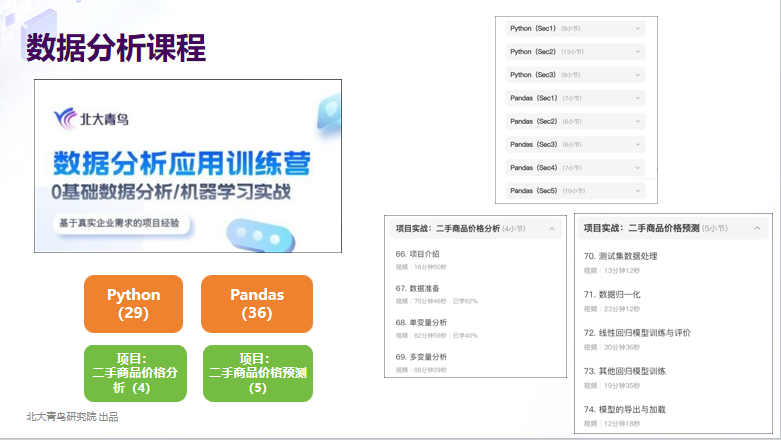Click the 项目实战：二手商品价格预测 header text

pyautogui.click(x=642, y=228)
